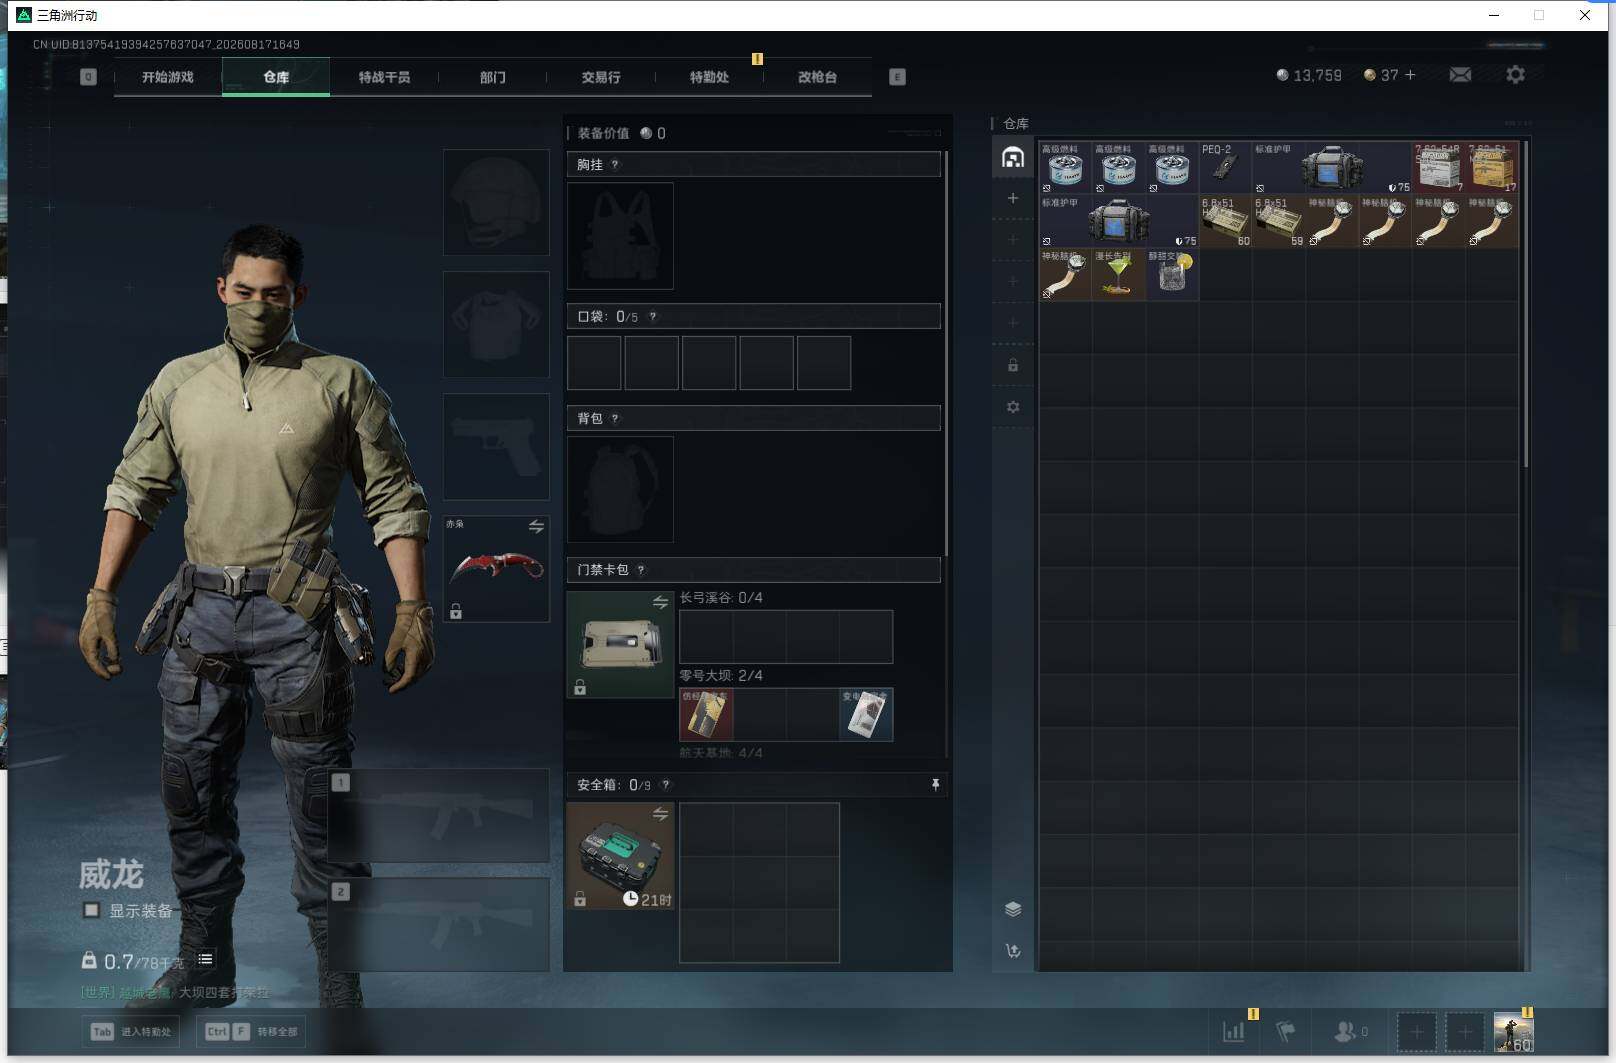Switch to the 部门 tab
This screenshot has width=1616, height=1063.
tap(492, 77)
